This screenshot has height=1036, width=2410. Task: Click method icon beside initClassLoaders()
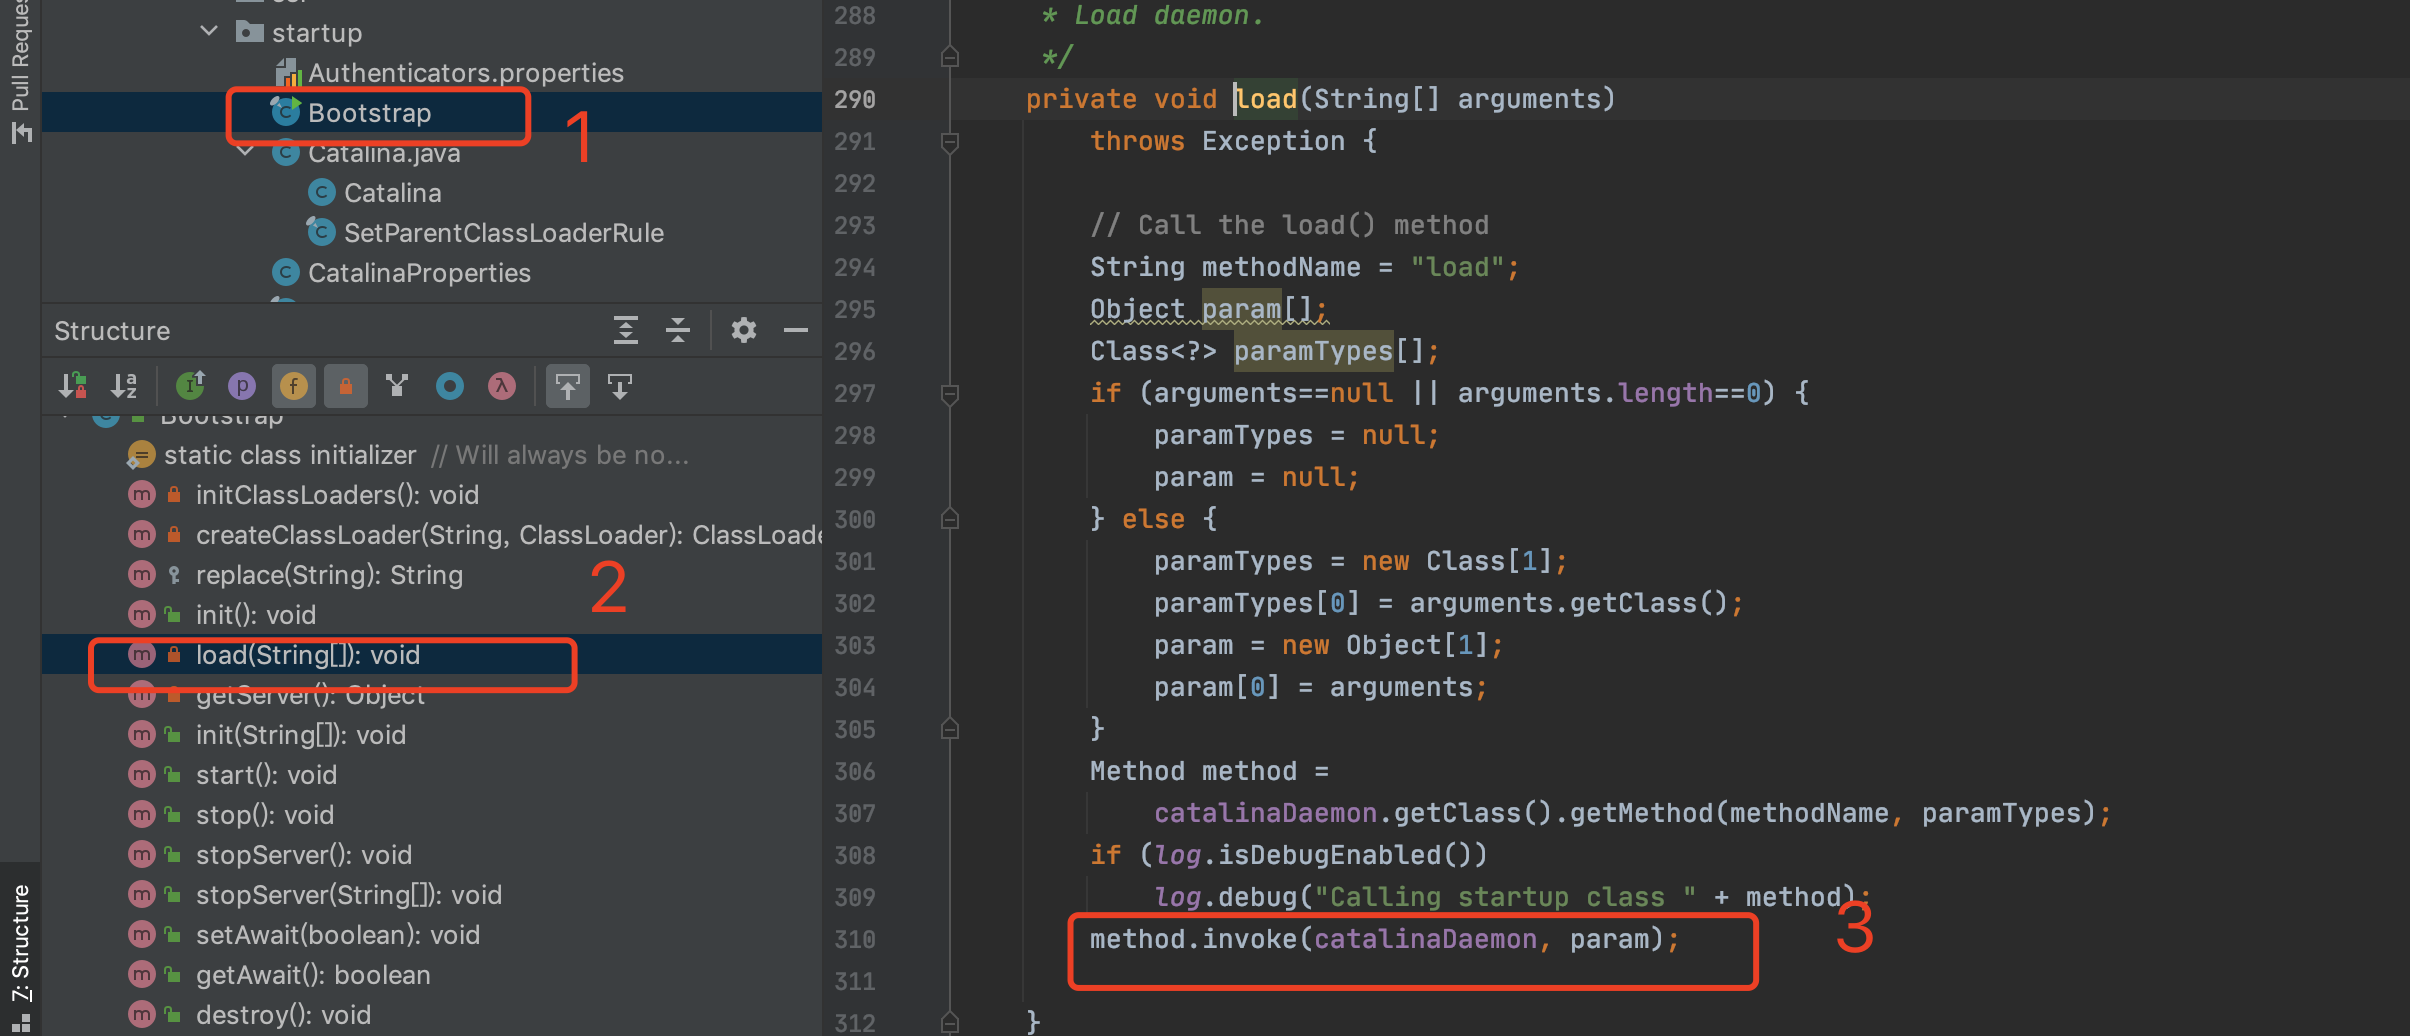coord(142,495)
